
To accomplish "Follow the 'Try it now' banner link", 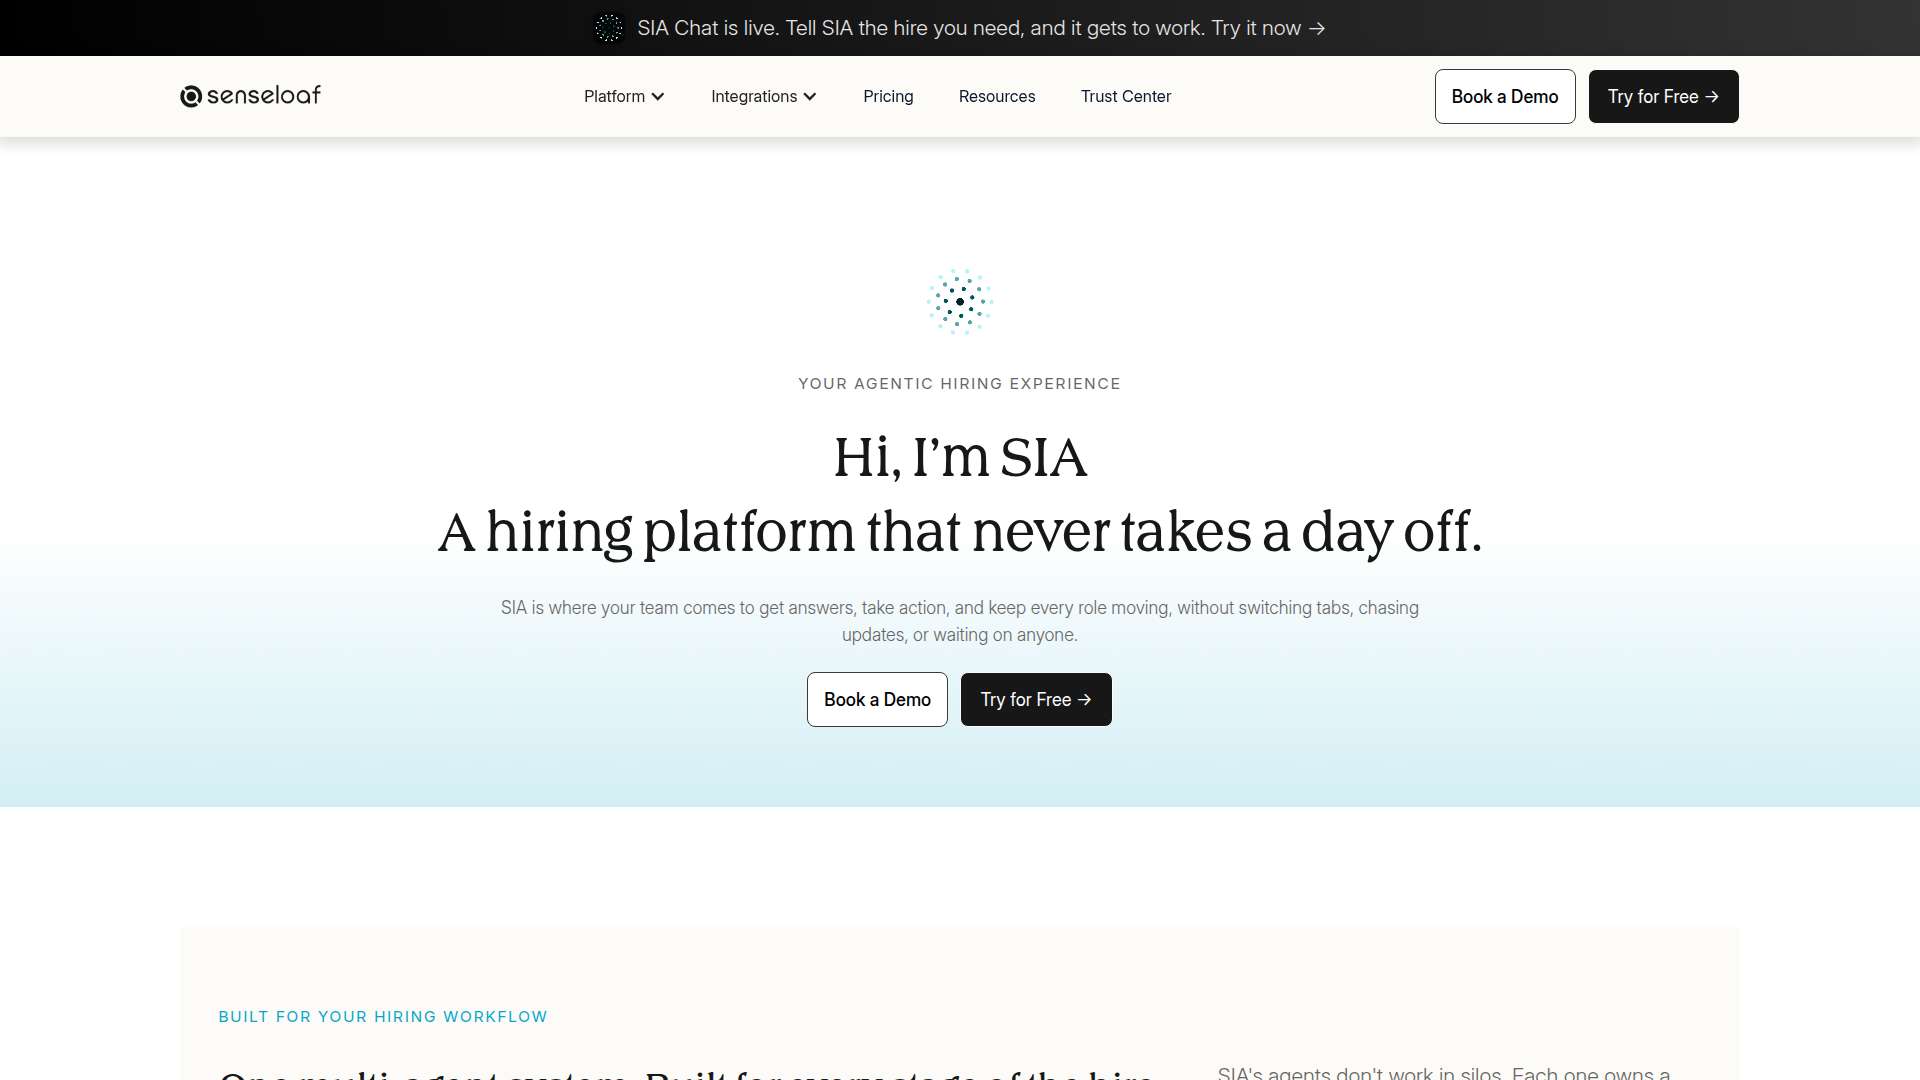I will coord(1268,28).
